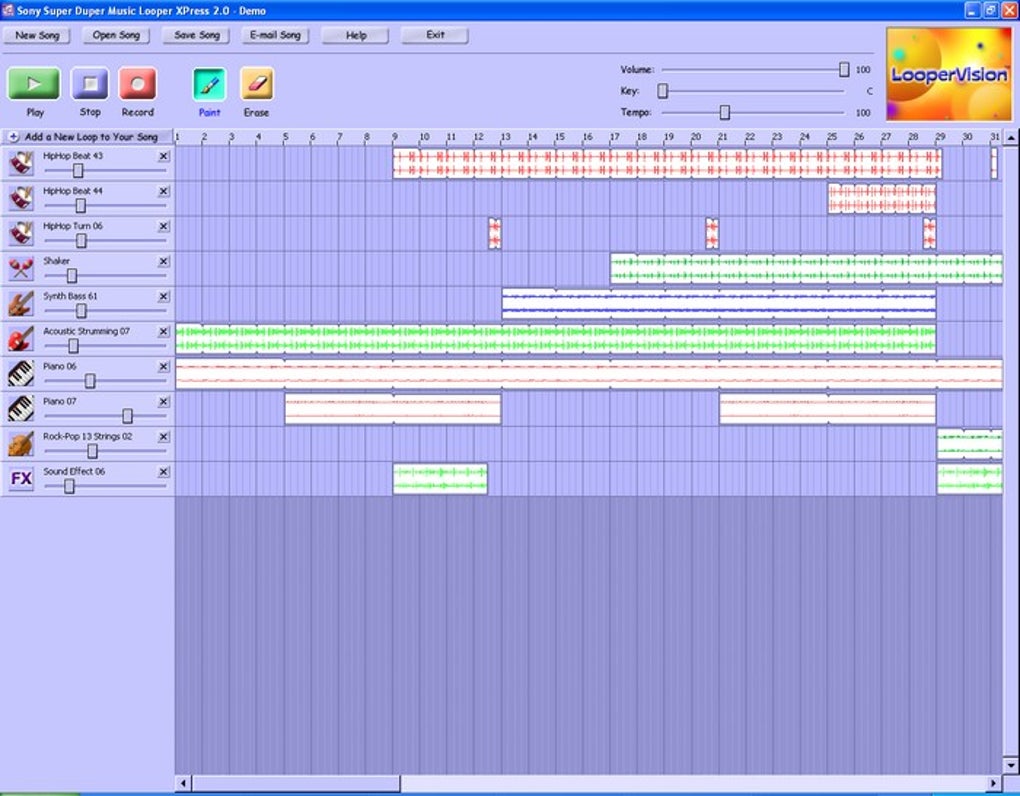Click the vertical scrollbar up arrow

point(1011,138)
